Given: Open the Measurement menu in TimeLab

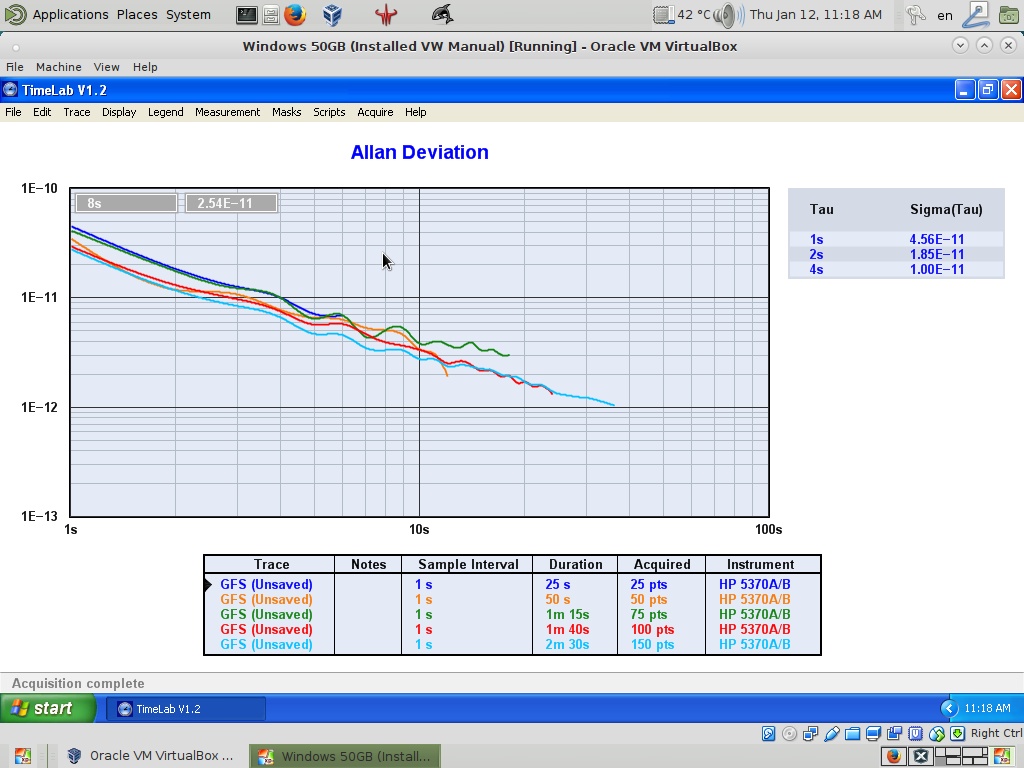Looking at the screenshot, I should [227, 112].
